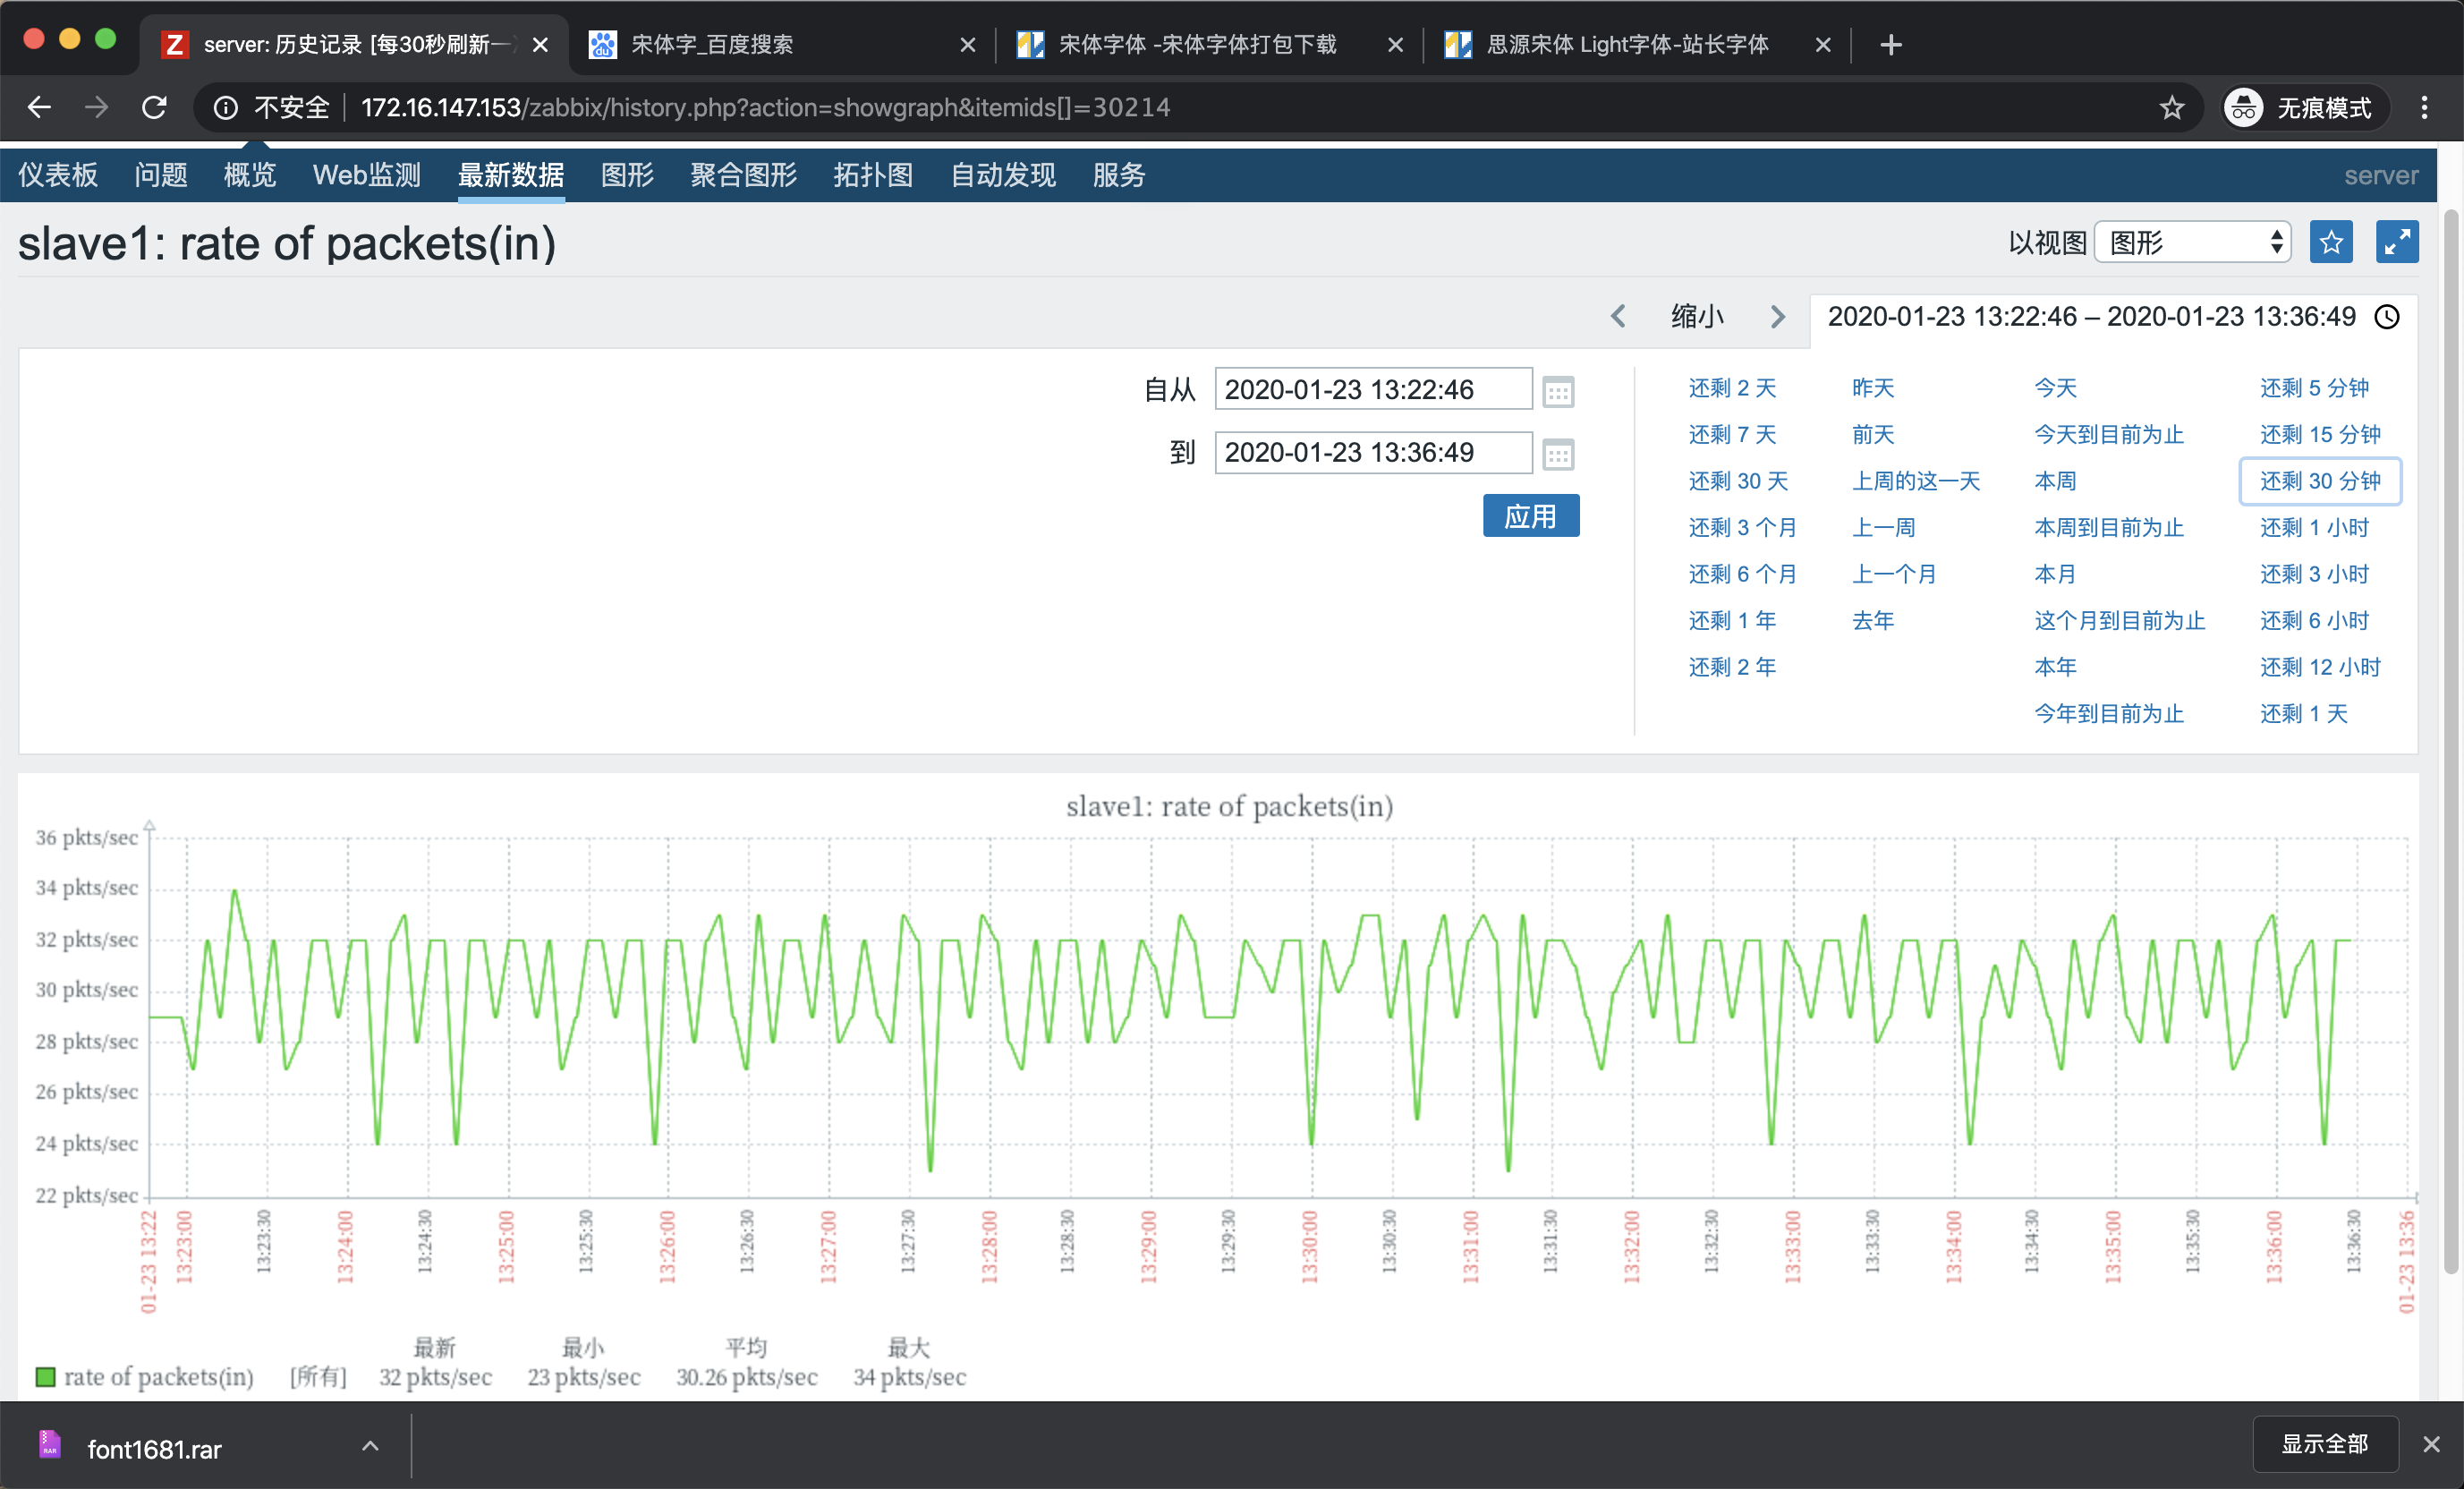Click the green rate of packets(in) legend swatch
The height and width of the screenshot is (1489, 2464).
[45, 1377]
